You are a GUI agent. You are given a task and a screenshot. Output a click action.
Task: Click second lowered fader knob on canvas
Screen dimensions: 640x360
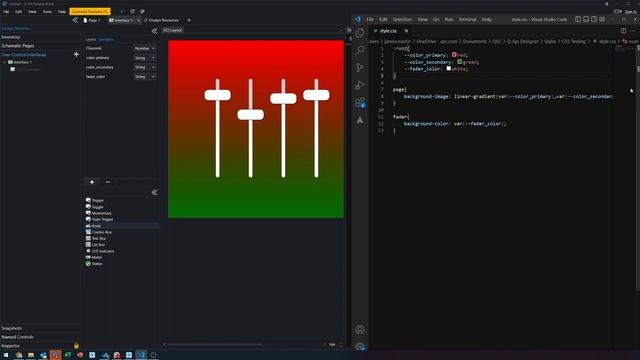pos(251,115)
